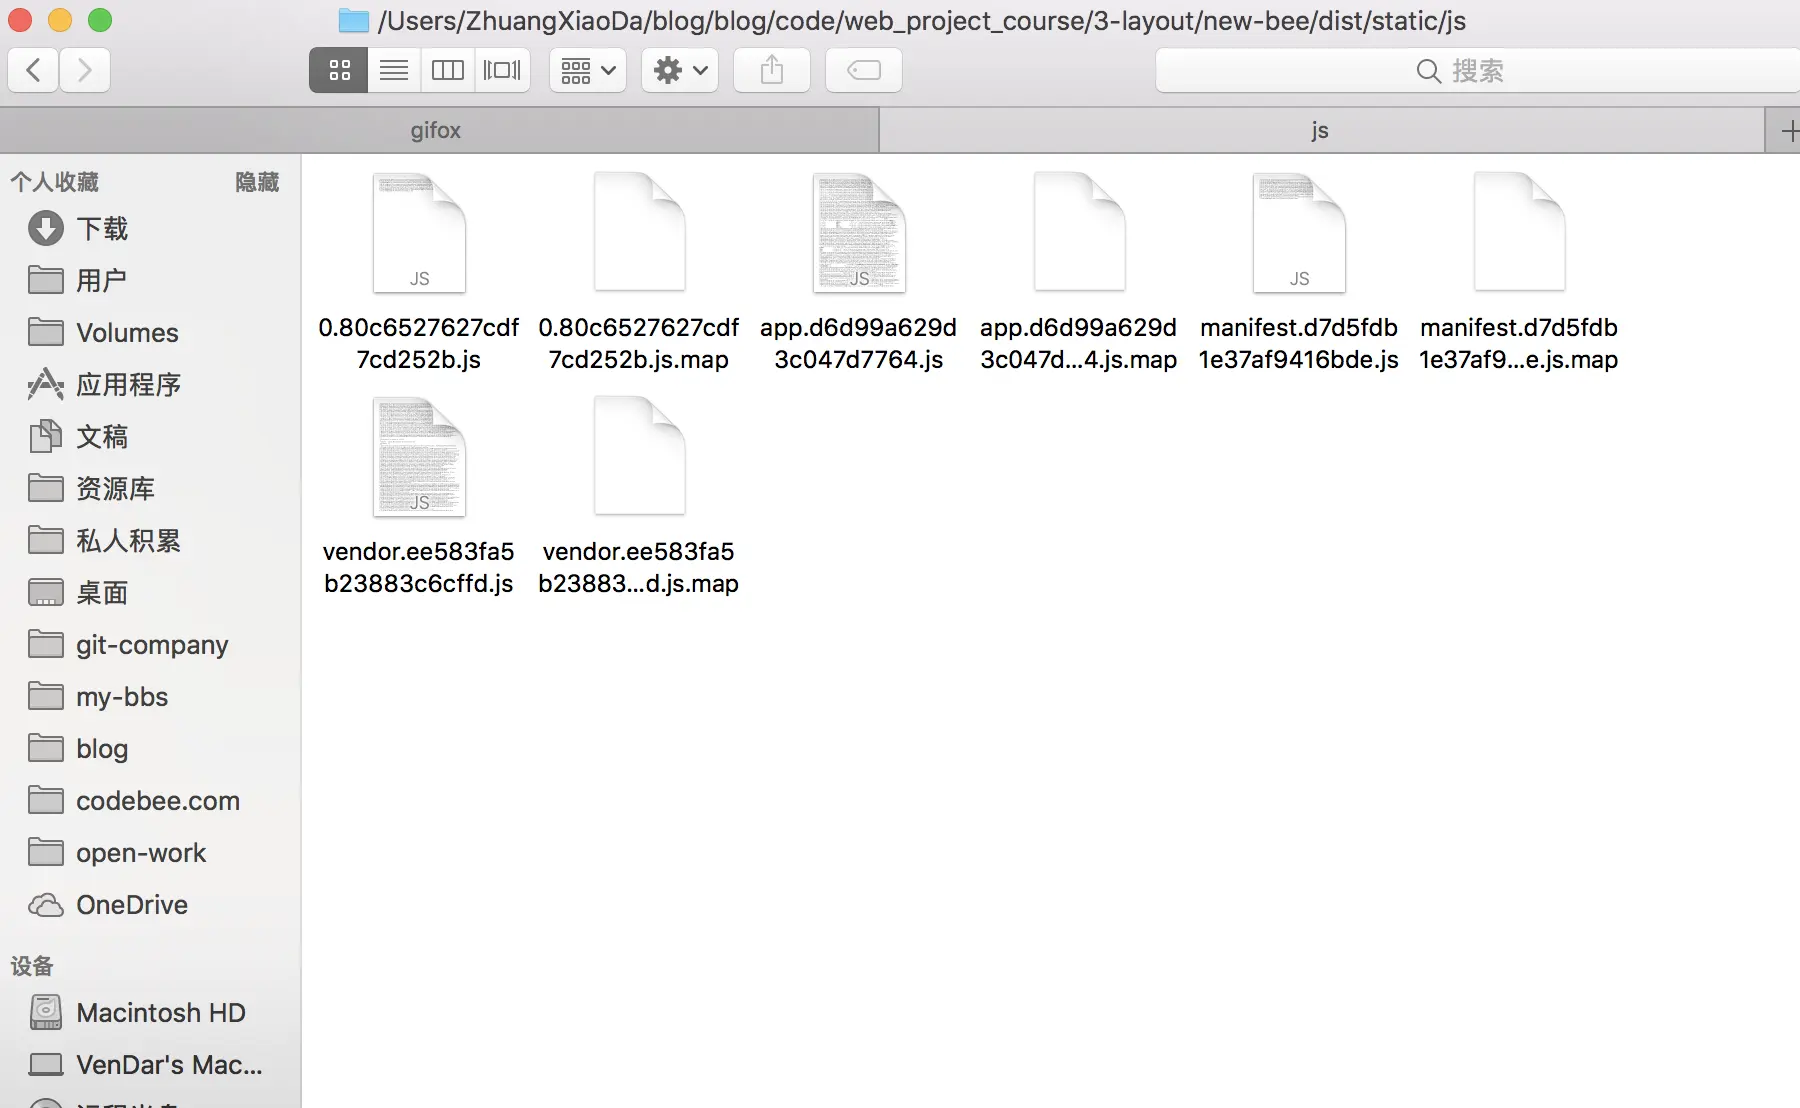Click the vendor.ee583fa5b23883c6cffd.js filename label
Viewport: 1800px width, 1108px height.
[419, 567]
